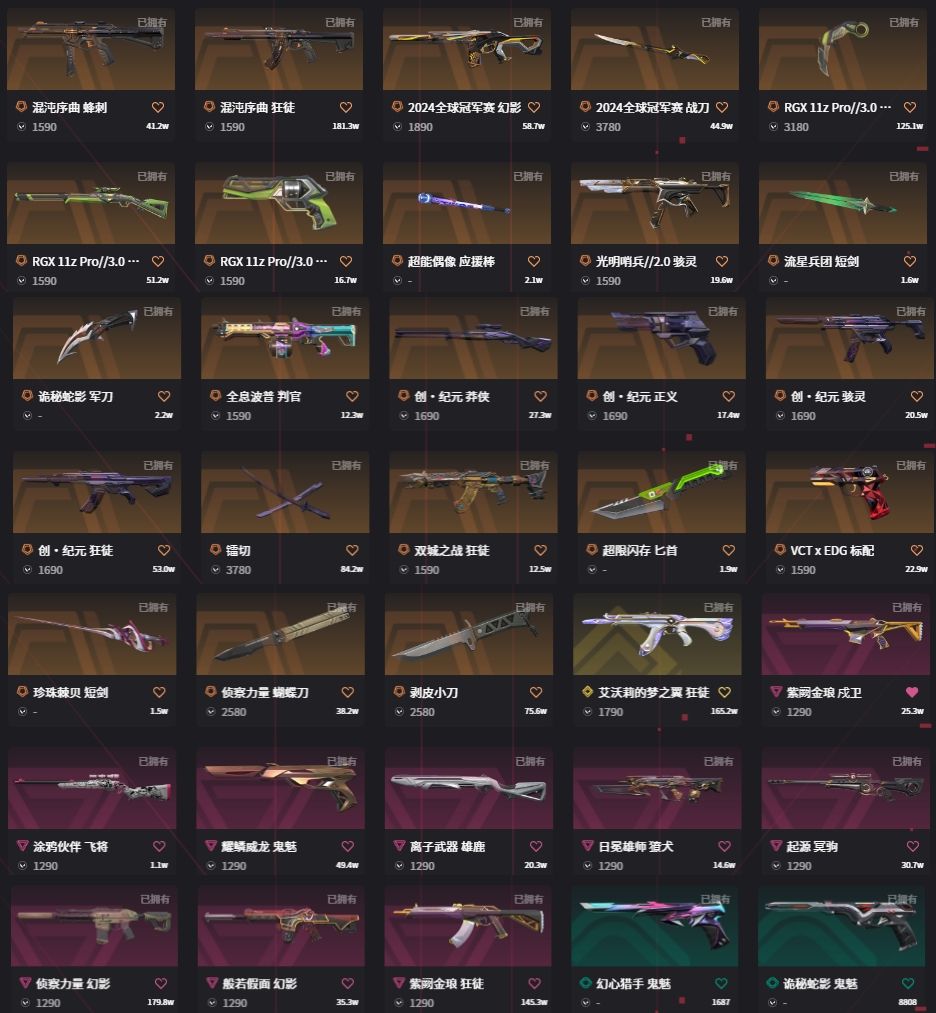
Task: Open the 光明哨兵//2.0 骇灵 weapon thumbnail
Action: coord(654,203)
